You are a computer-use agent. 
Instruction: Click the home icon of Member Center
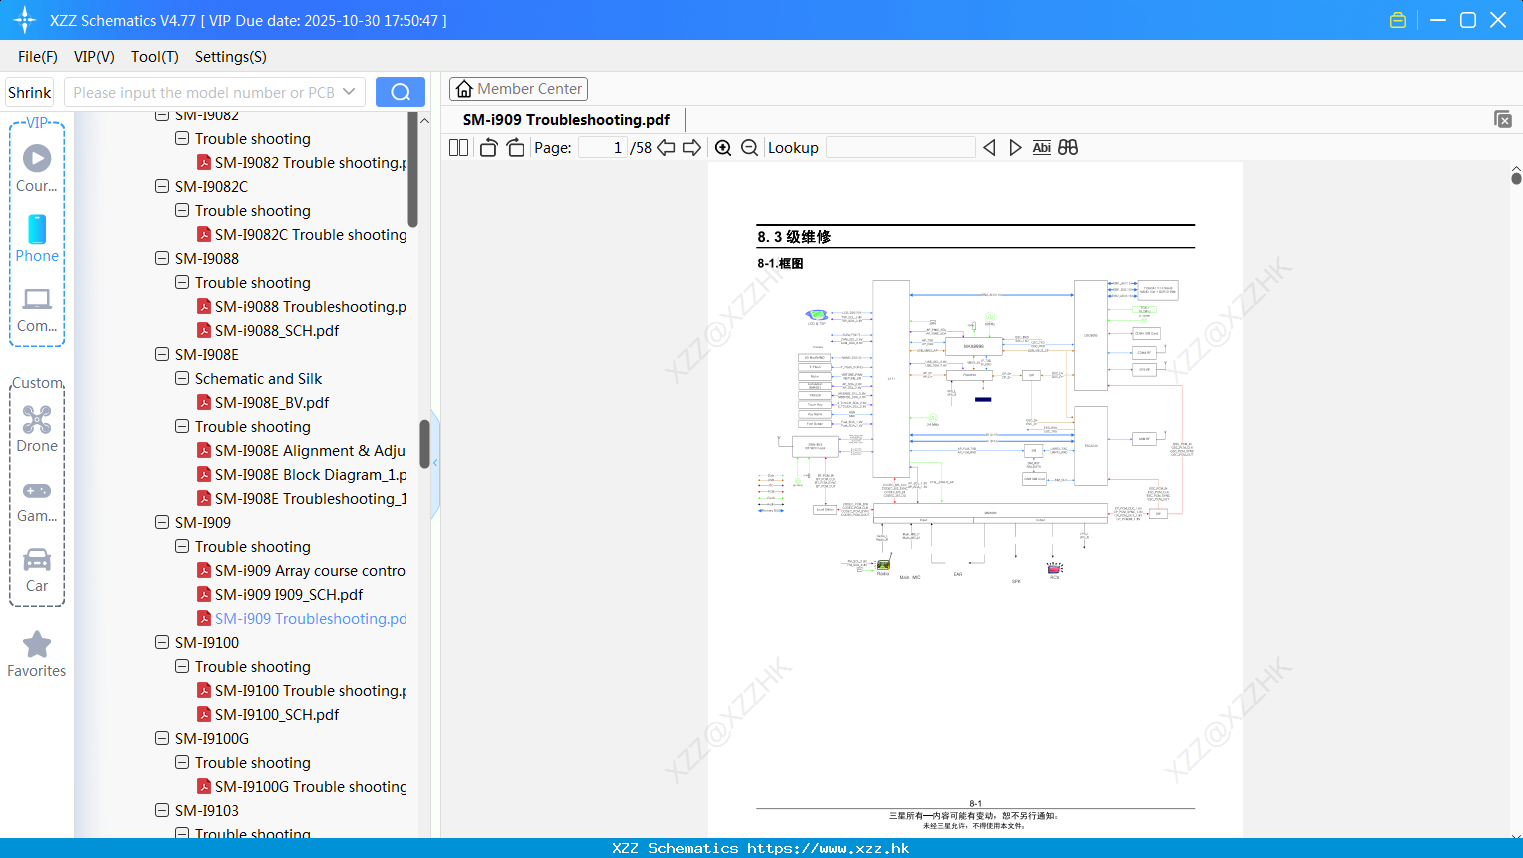pyautogui.click(x=464, y=89)
